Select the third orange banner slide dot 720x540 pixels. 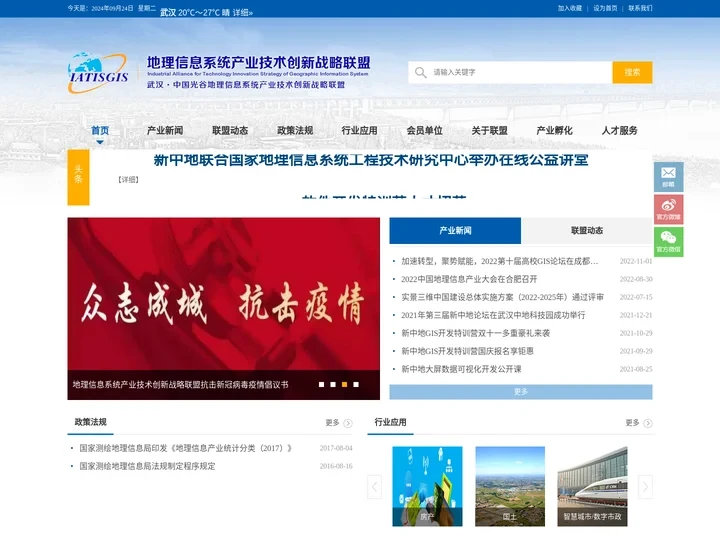click(344, 384)
